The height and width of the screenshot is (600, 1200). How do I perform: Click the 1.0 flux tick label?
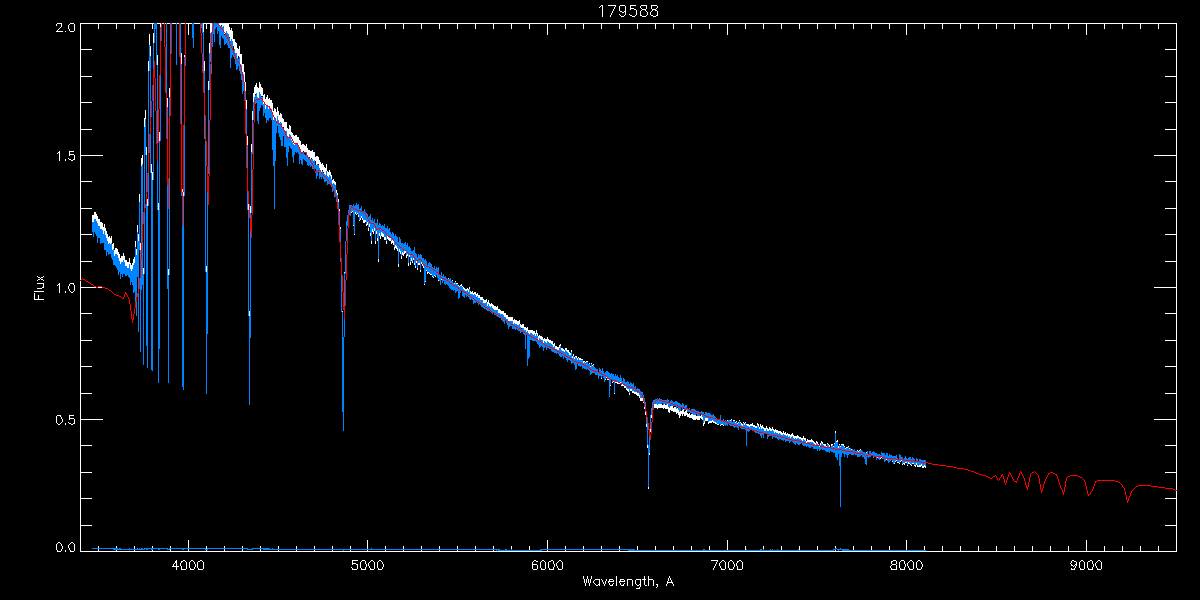[x=66, y=288]
